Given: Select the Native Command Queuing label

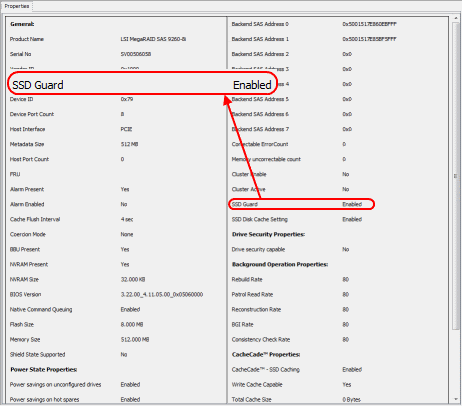Looking at the screenshot, I should [41, 309].
